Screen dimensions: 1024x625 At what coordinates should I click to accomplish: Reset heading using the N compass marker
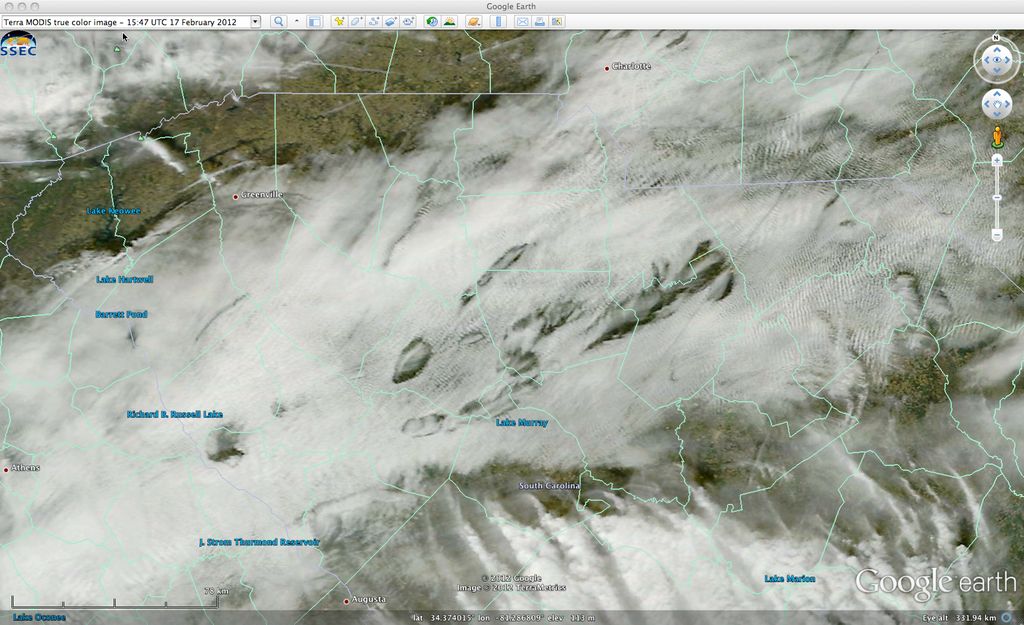996,38
